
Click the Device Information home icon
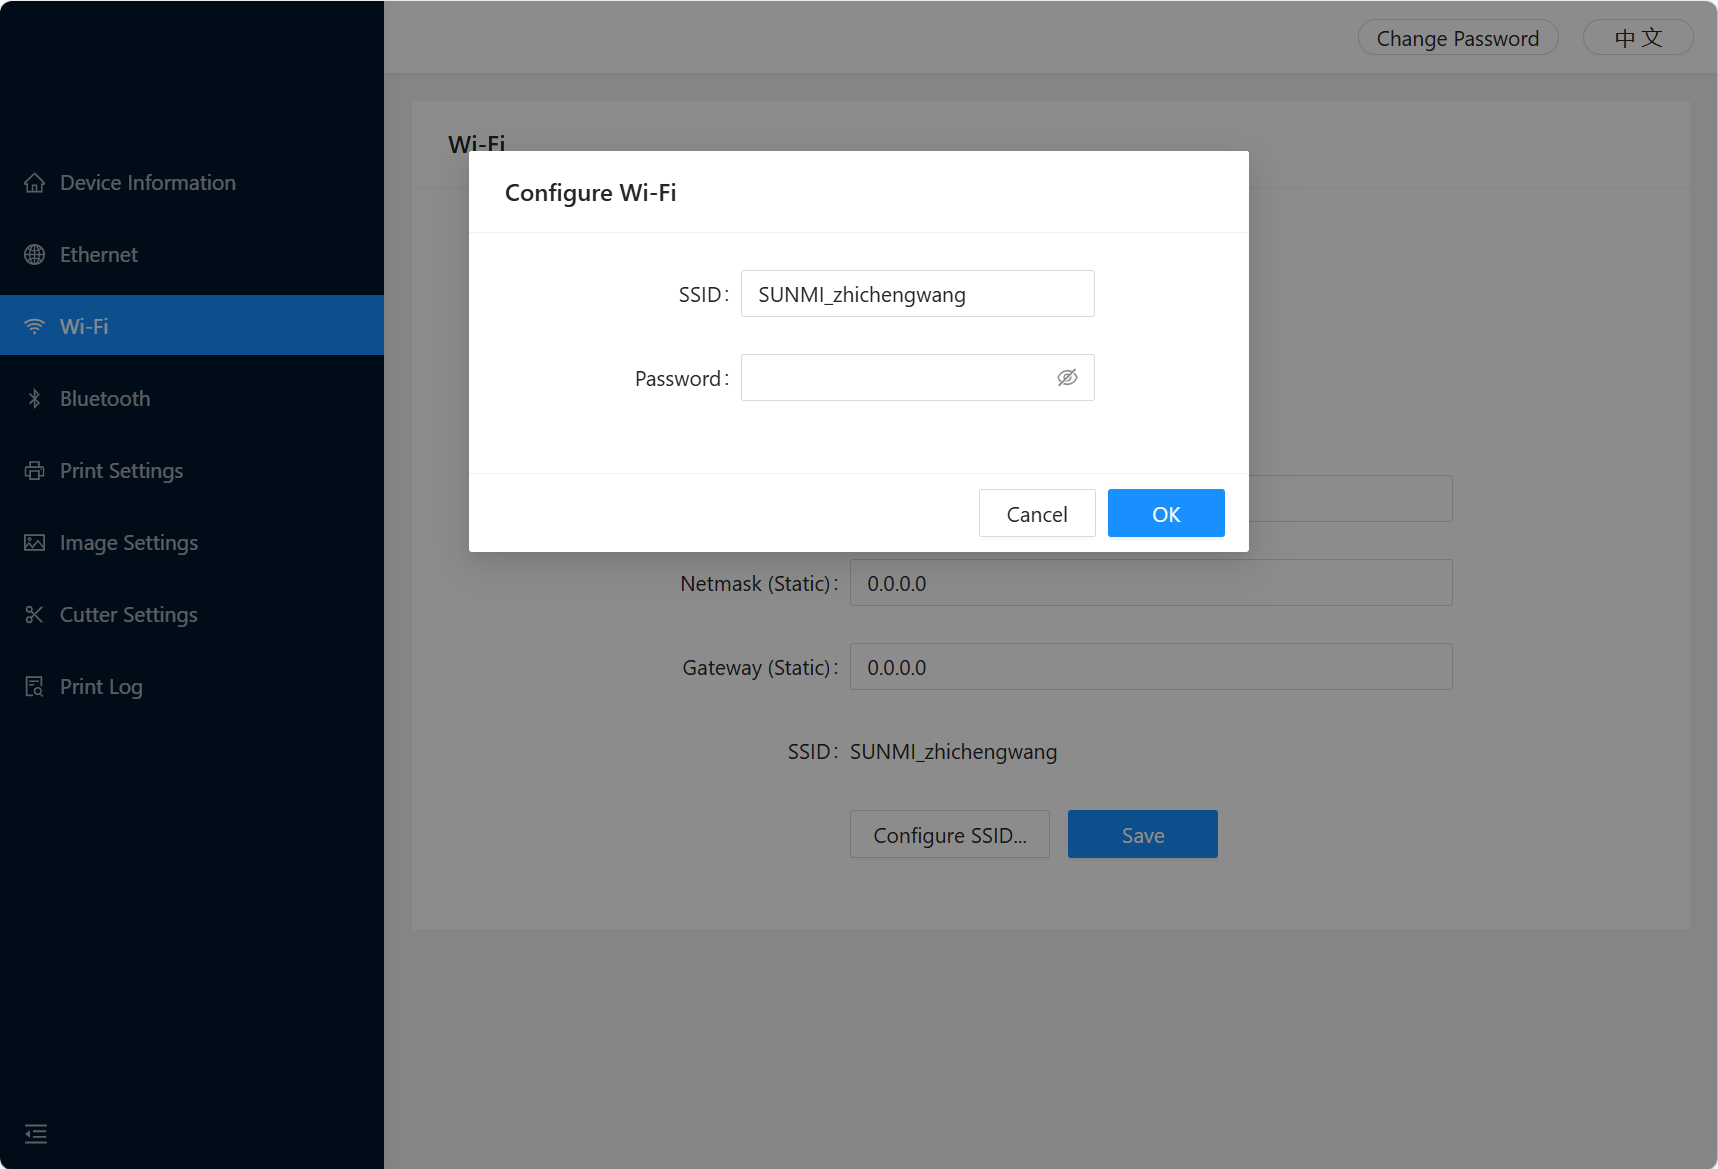[35, 183]
